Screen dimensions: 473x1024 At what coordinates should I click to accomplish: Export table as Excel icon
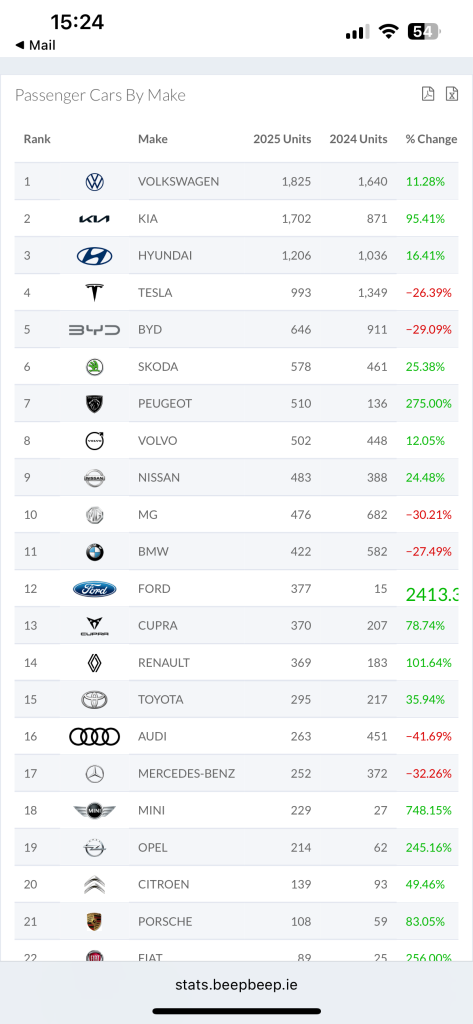tap(451, 94)
